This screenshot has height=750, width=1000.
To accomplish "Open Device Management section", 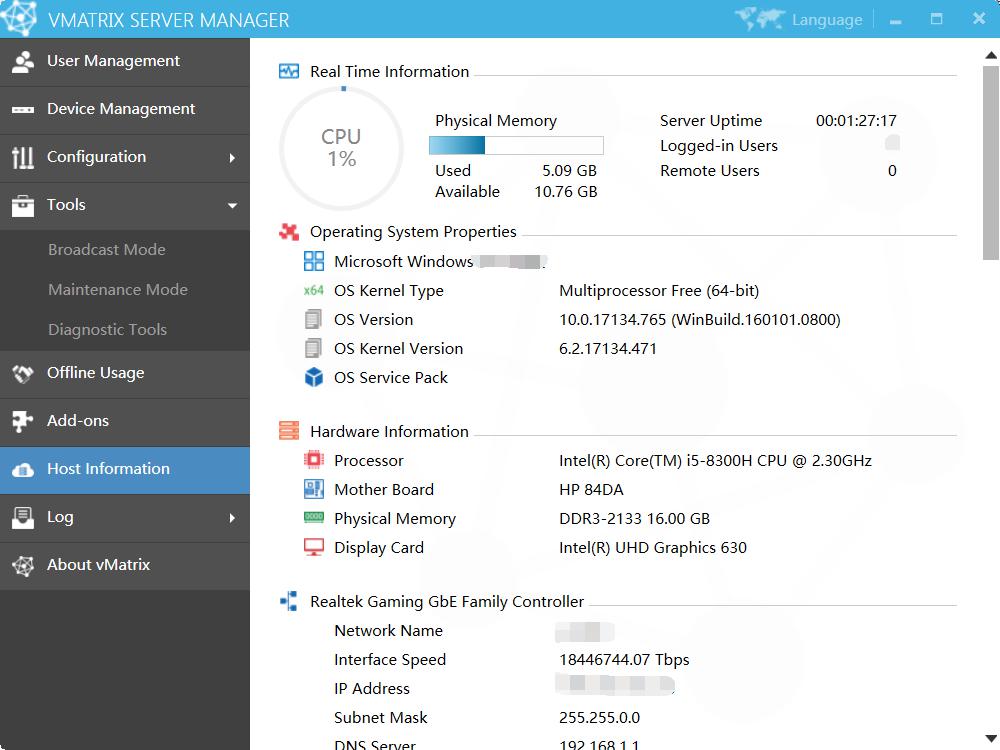I will pos(125,110).
